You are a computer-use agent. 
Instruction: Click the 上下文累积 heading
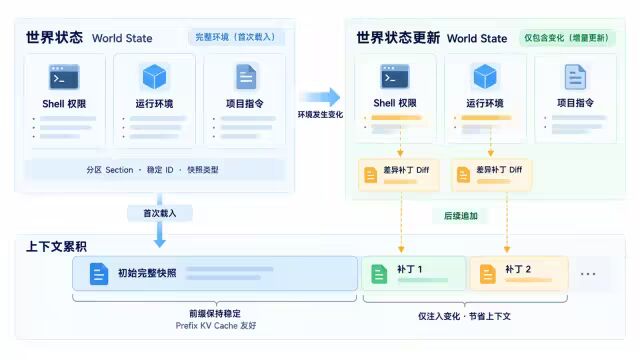tap(56, 247)
